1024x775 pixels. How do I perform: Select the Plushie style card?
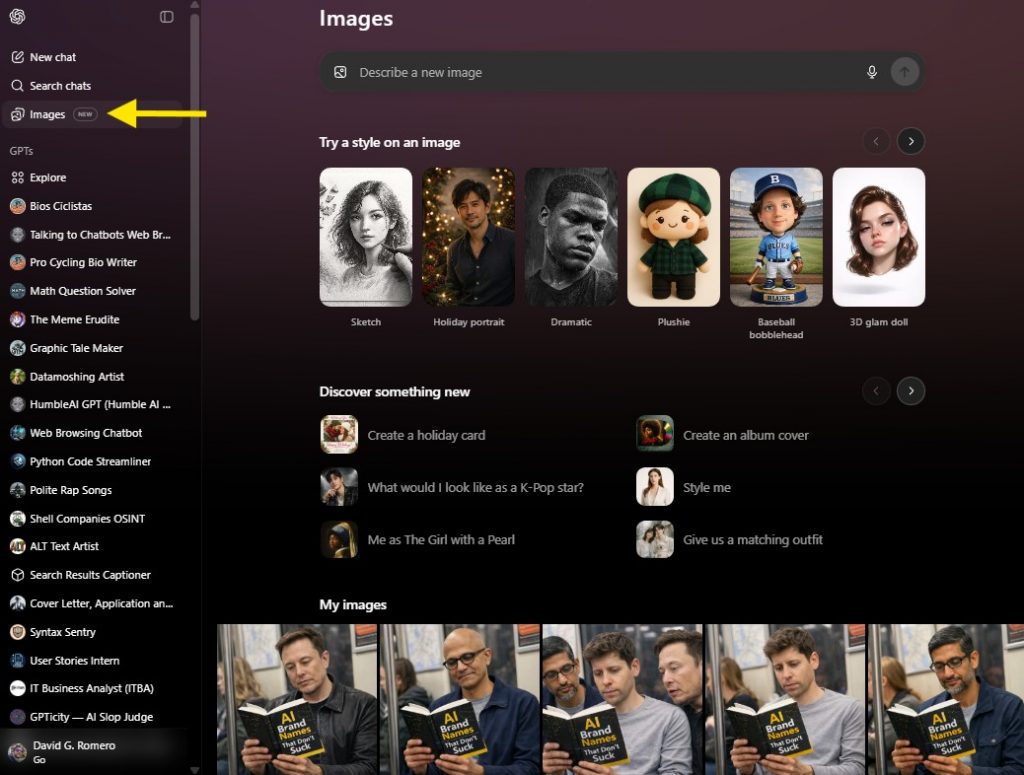(674, 237)
